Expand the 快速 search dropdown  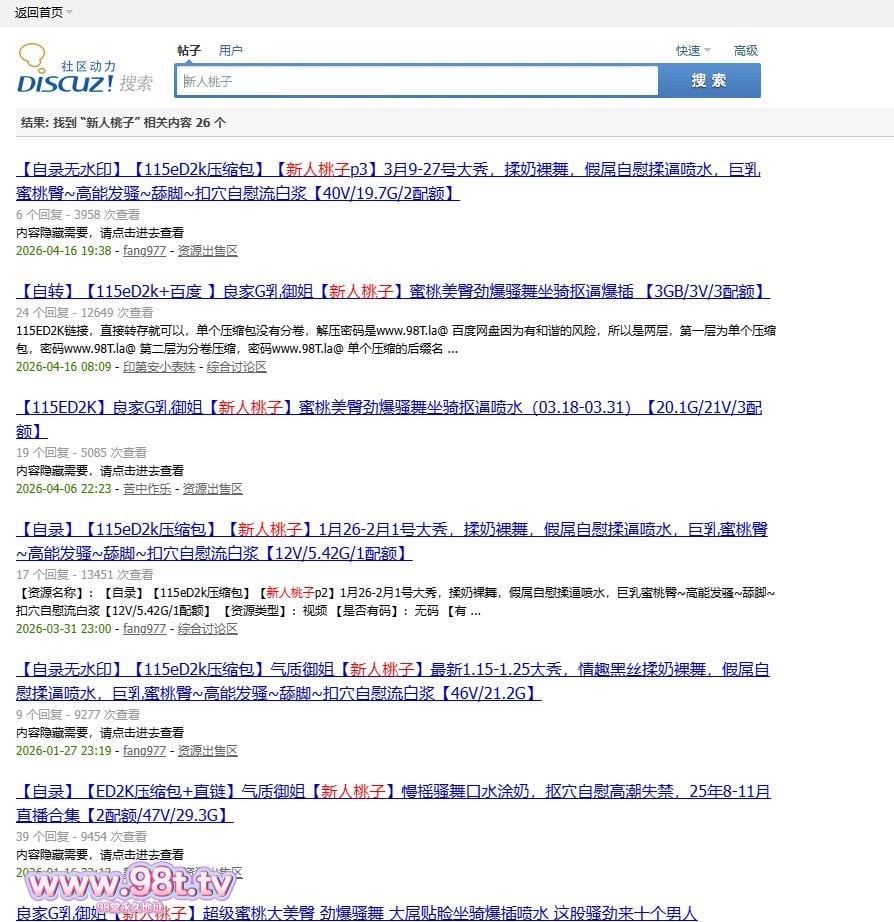[x=692, y=50]
